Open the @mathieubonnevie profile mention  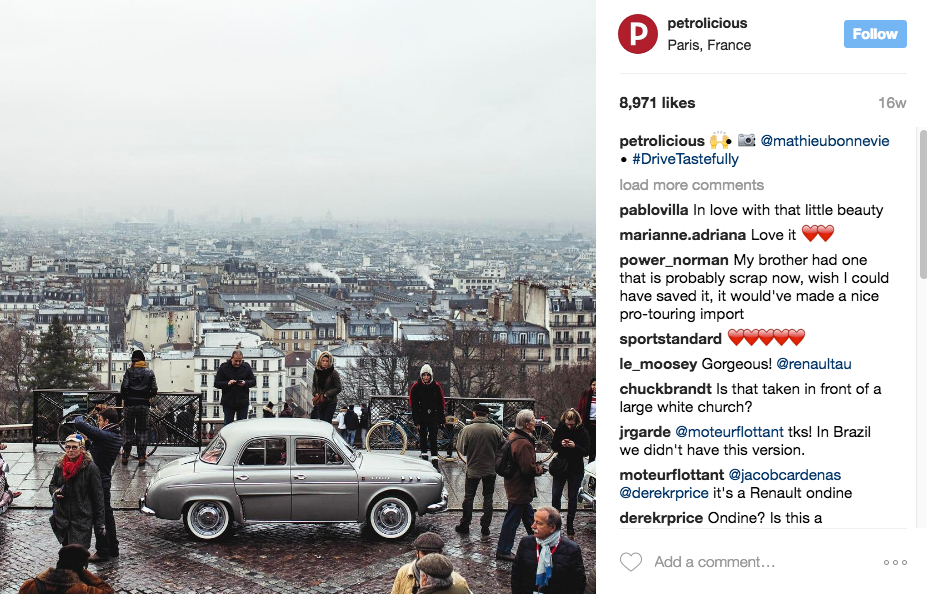(x=825, y=141)
